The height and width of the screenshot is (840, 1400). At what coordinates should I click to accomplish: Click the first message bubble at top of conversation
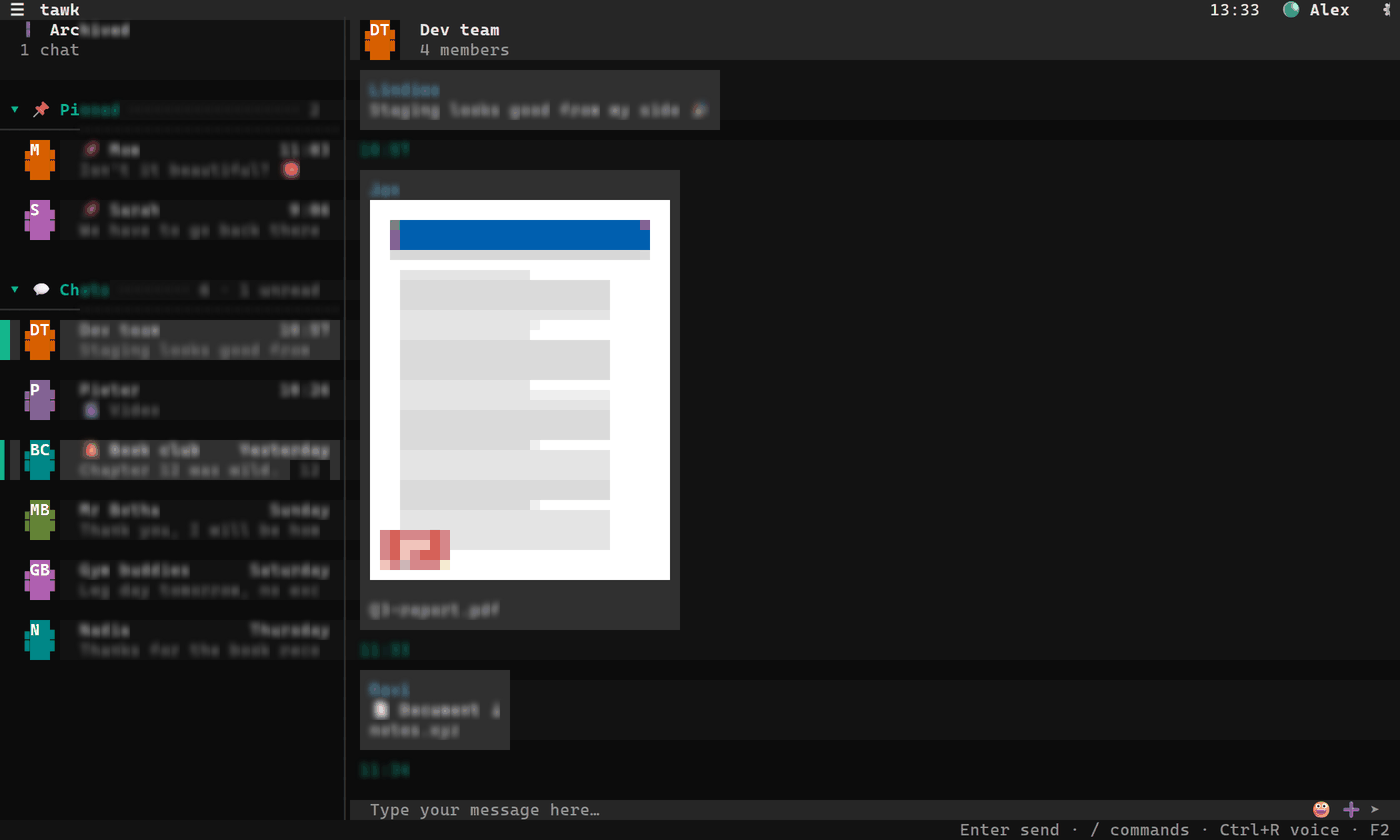540,100
